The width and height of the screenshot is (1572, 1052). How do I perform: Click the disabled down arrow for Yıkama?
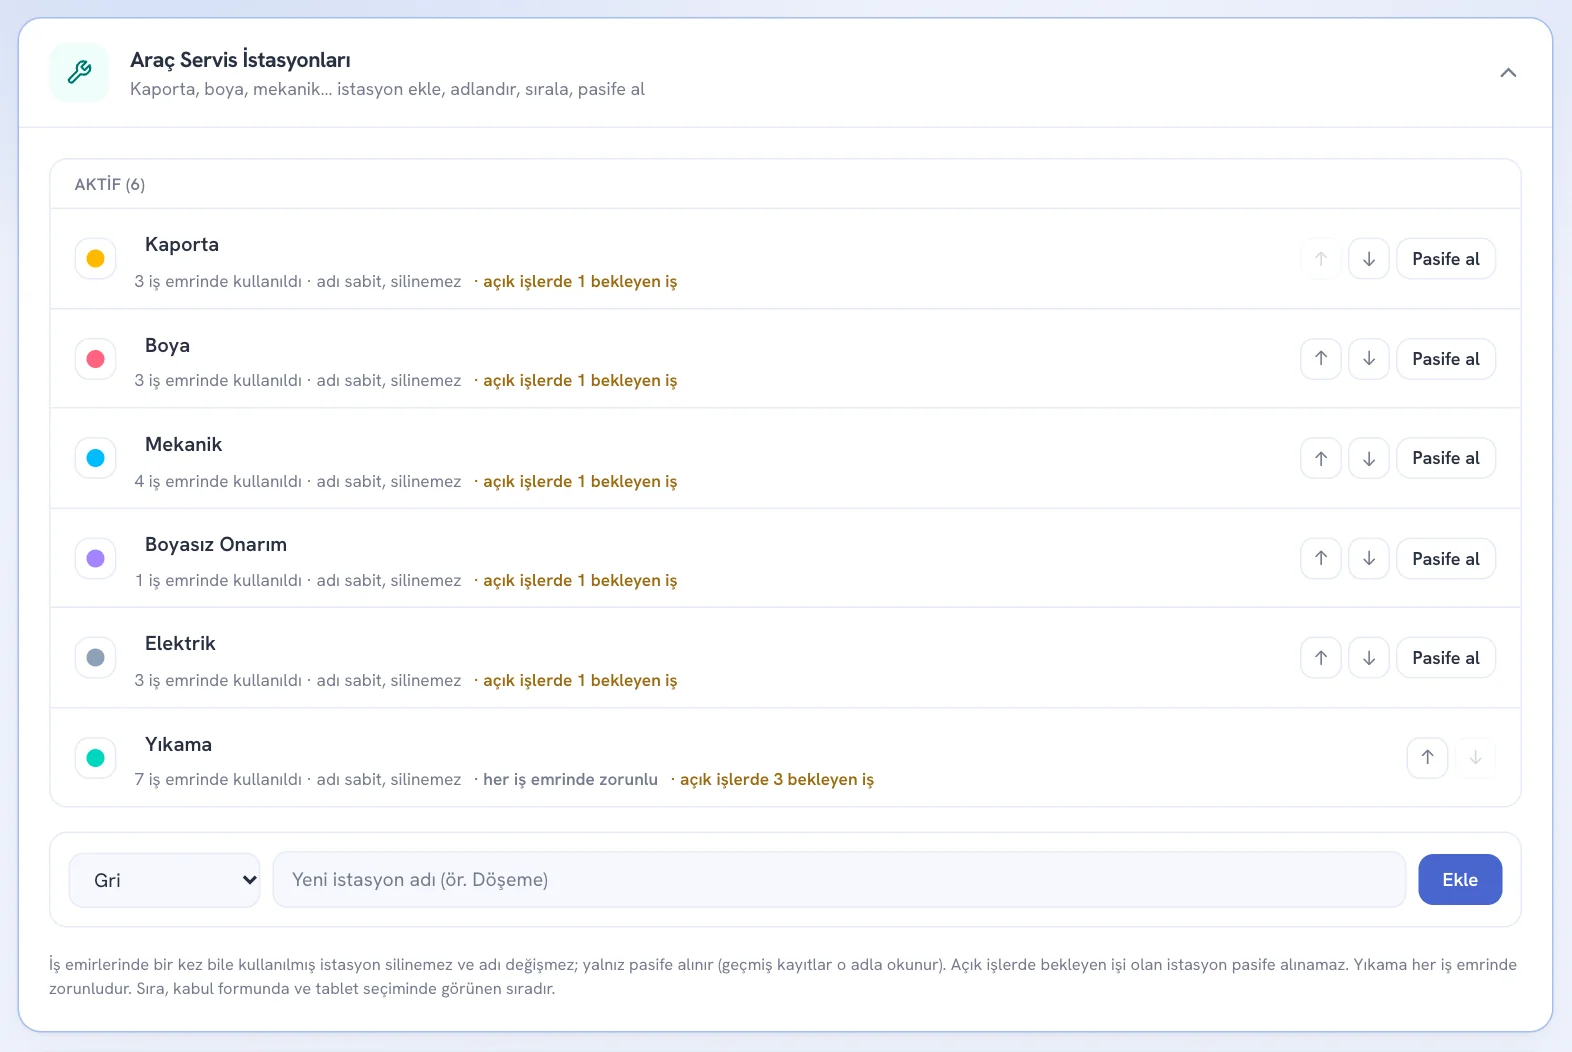pos(1475,758)
